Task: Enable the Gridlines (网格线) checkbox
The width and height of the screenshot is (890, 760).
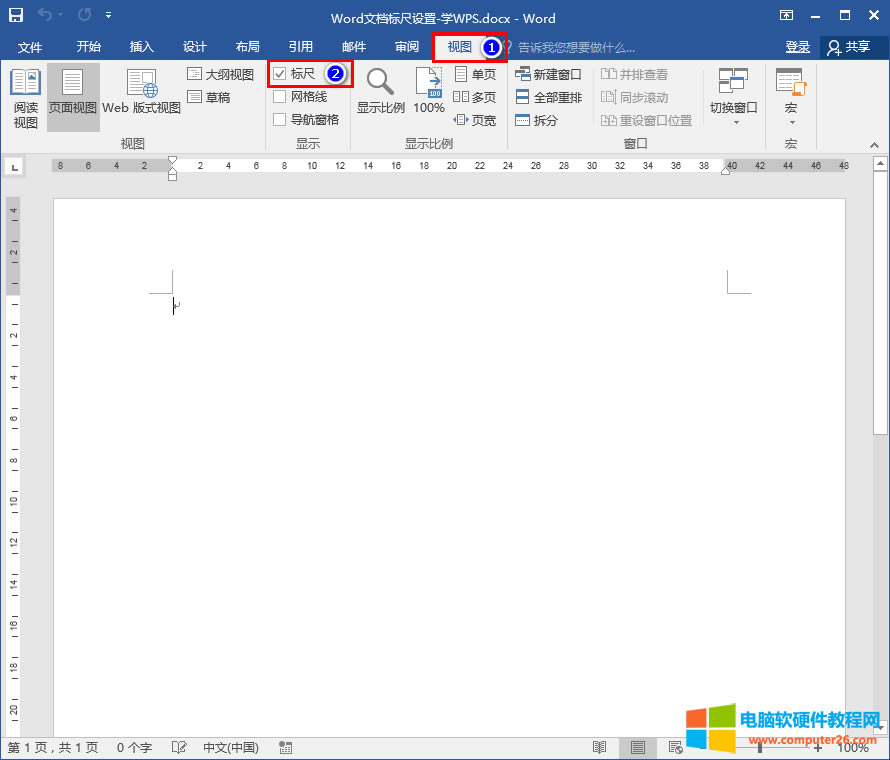Action: pyautogui.click(x=280, y=97)
